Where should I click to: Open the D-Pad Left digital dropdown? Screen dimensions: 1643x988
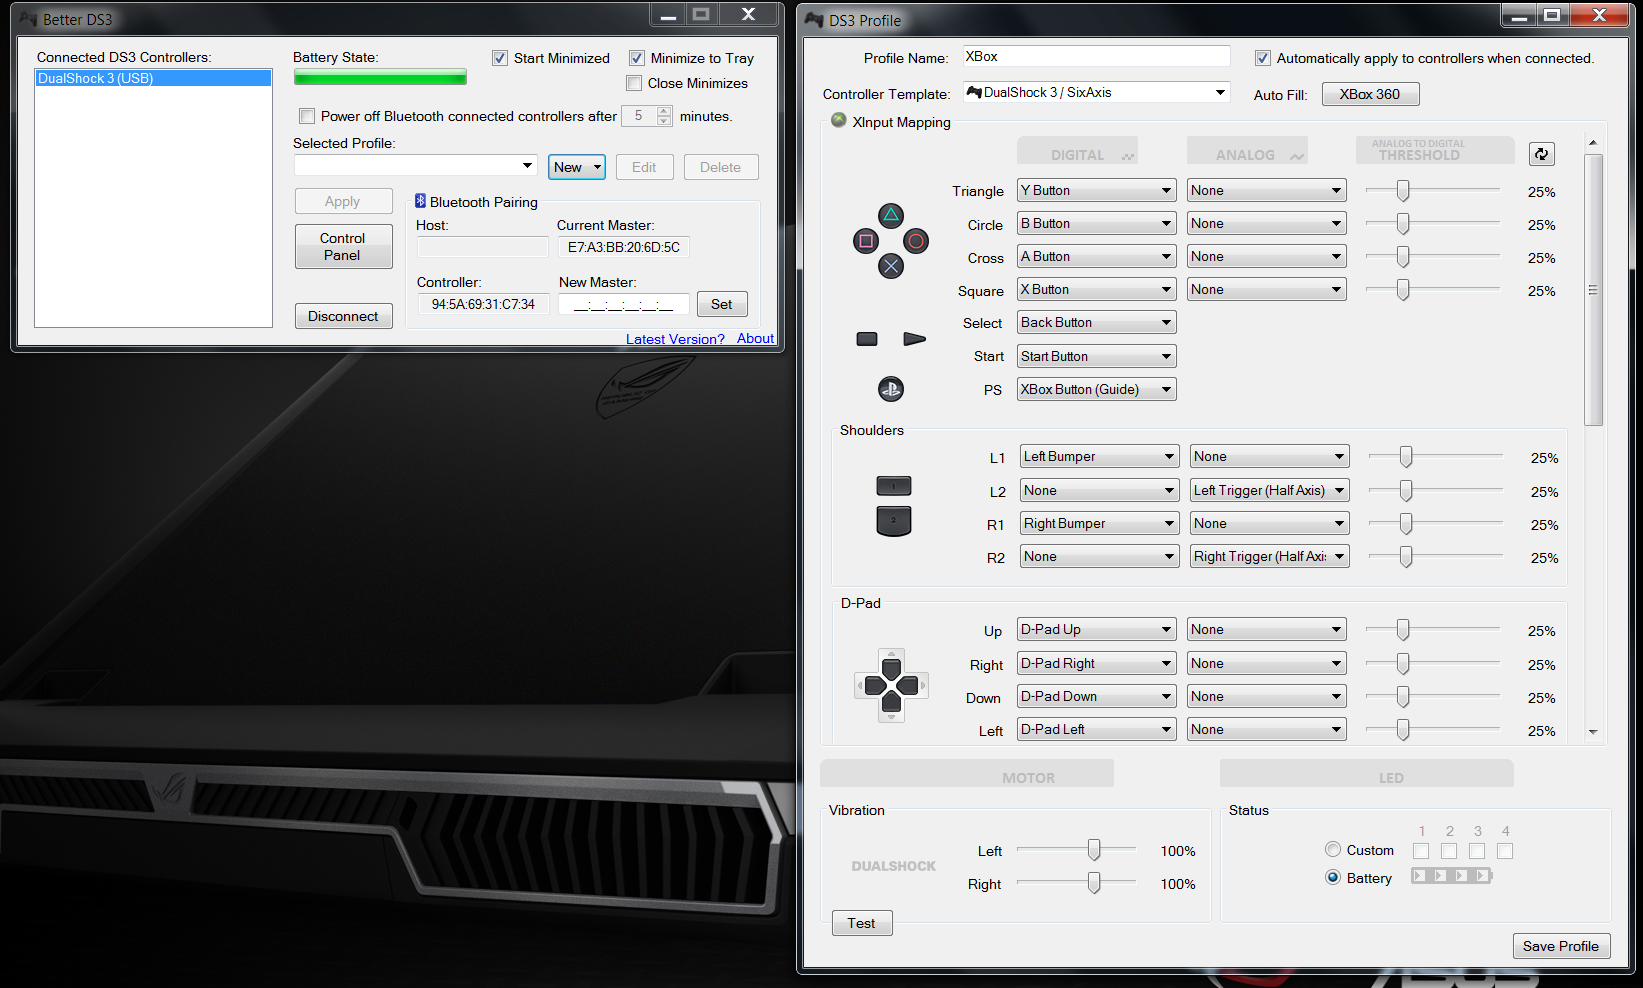pos(1096,729)
